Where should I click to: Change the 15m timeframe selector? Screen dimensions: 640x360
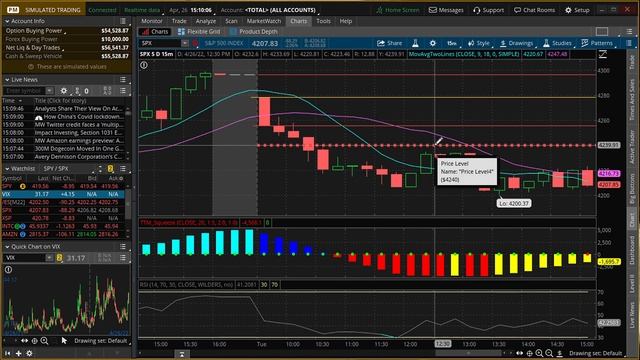coord(451,43)
